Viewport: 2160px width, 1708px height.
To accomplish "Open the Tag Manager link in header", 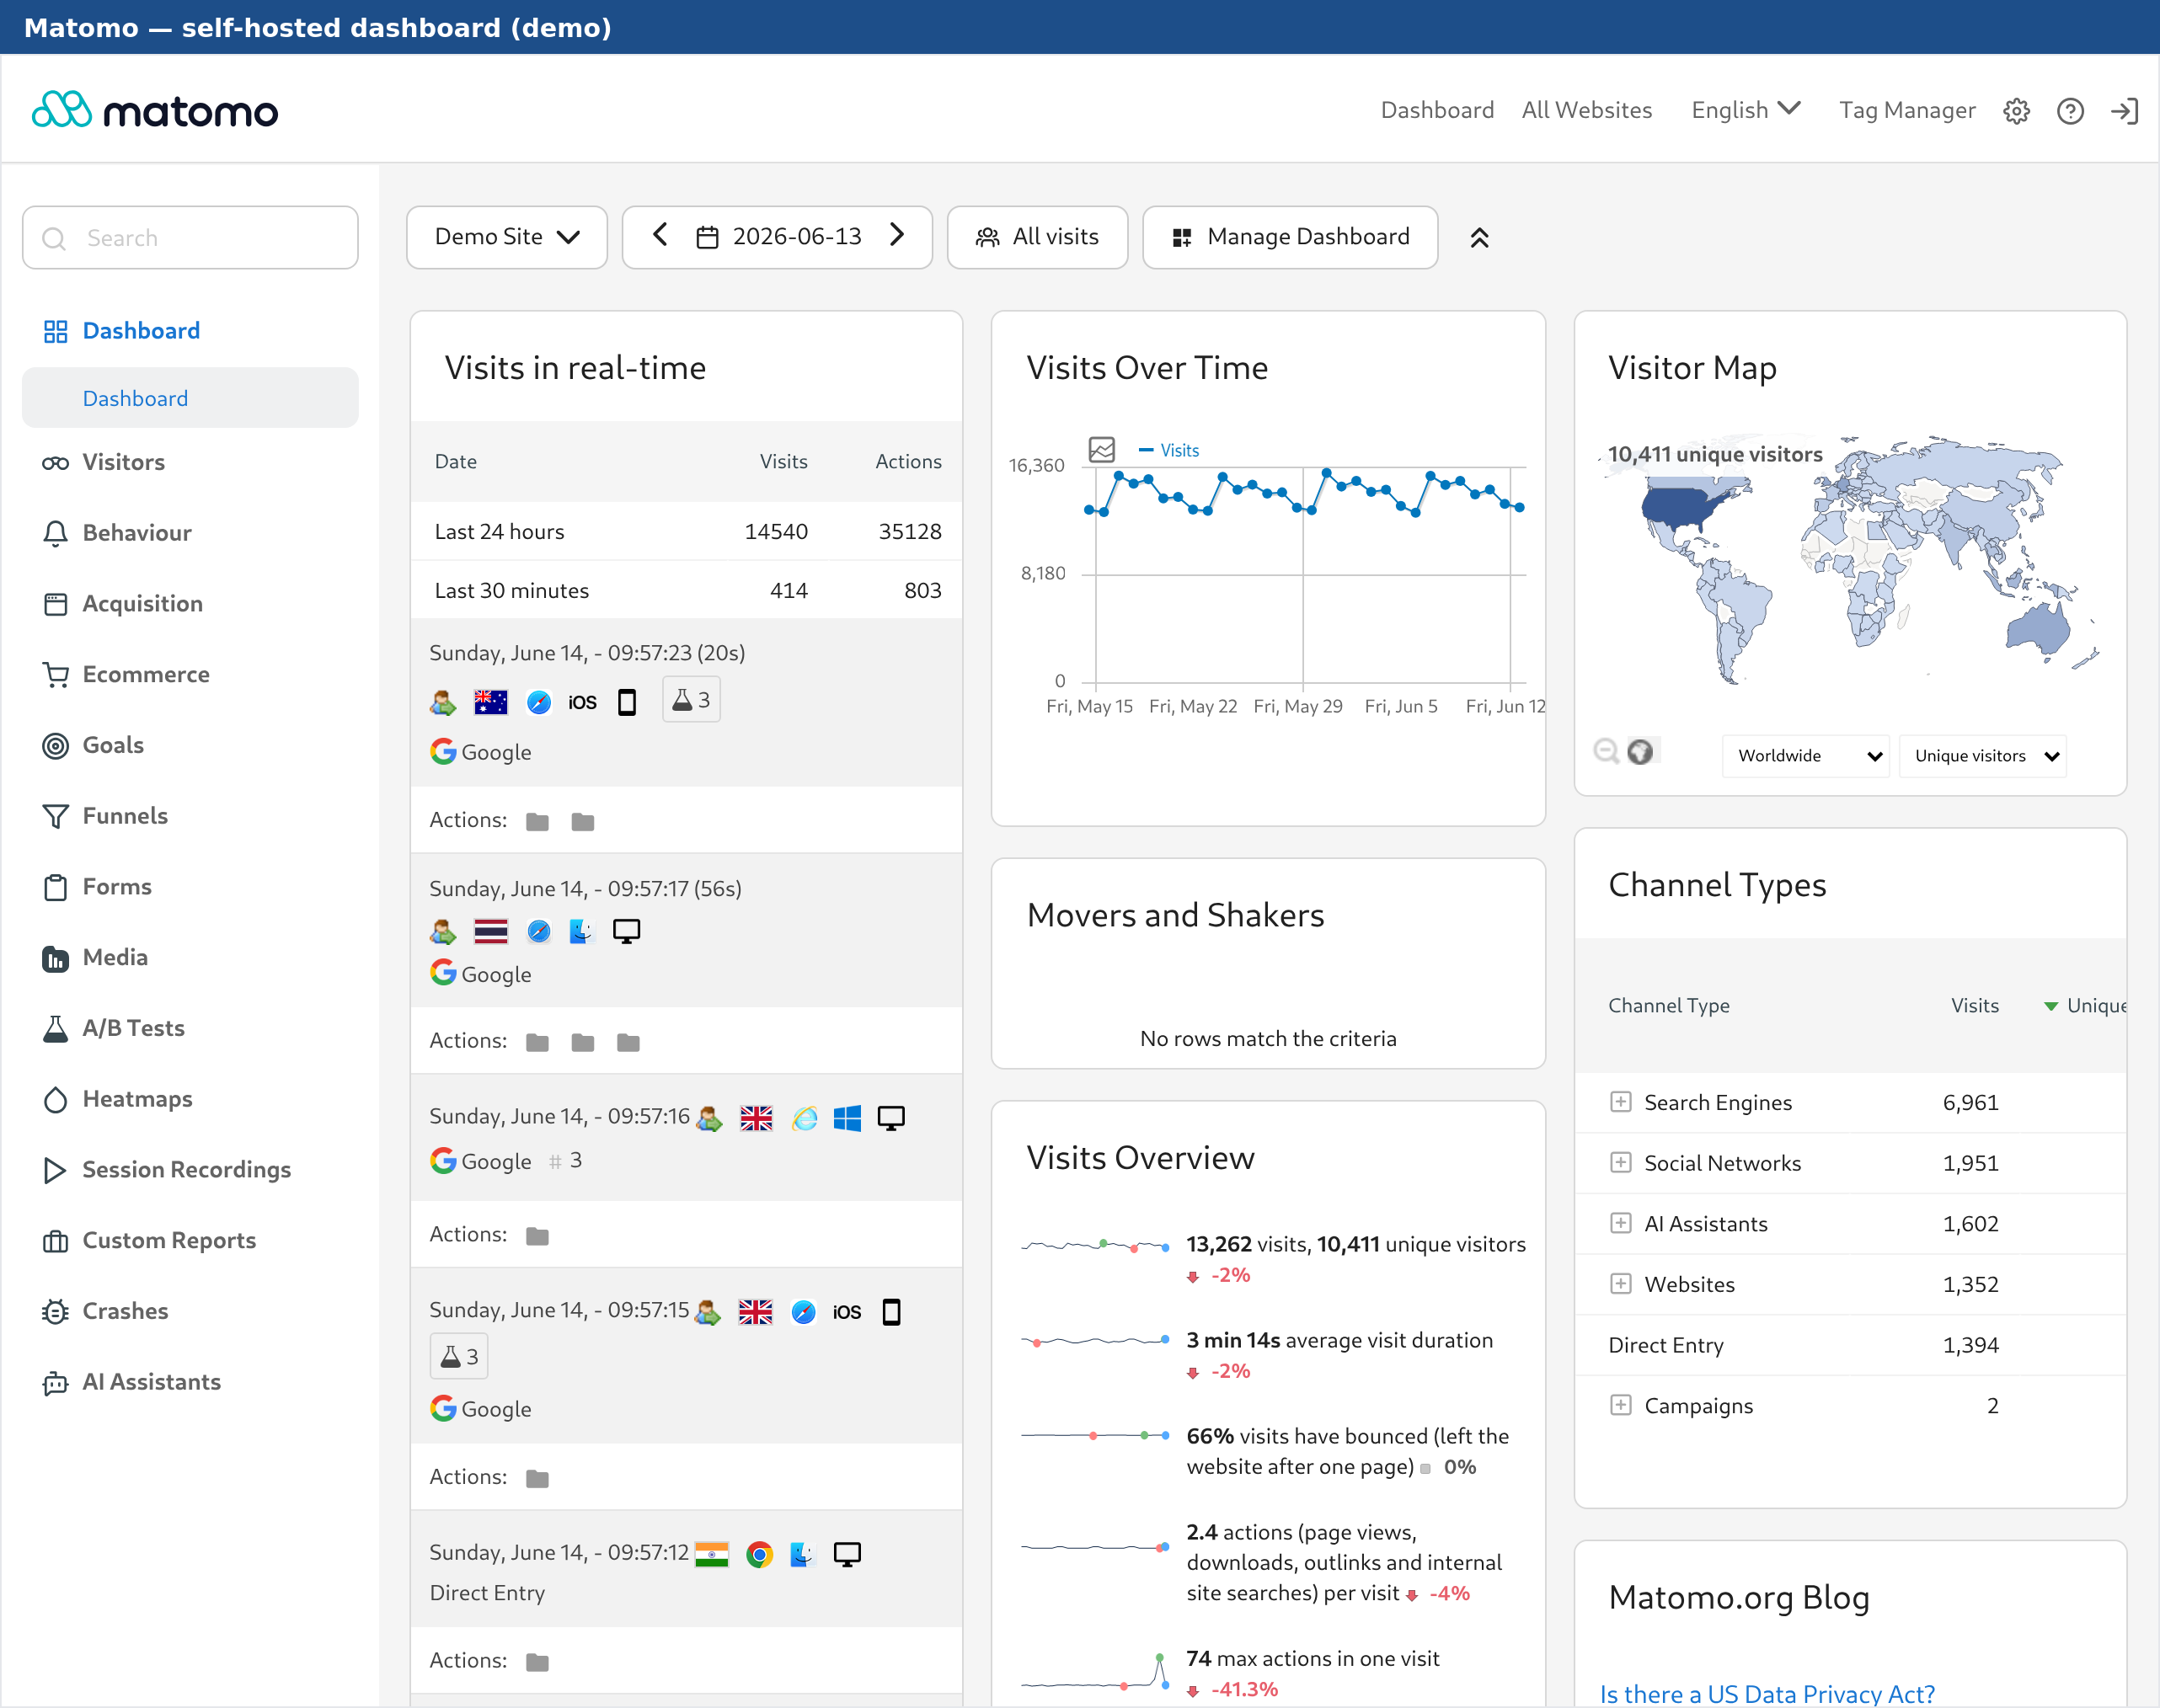I will [1907, 110].
